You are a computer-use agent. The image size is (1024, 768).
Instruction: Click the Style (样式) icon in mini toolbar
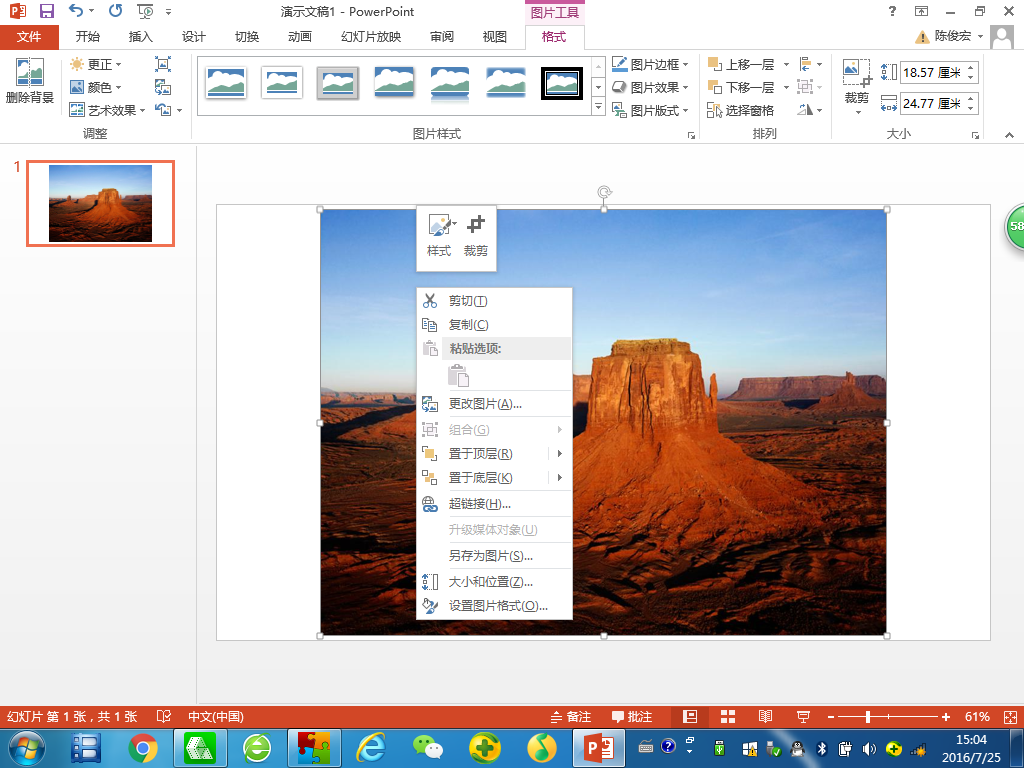coord(440,226)
